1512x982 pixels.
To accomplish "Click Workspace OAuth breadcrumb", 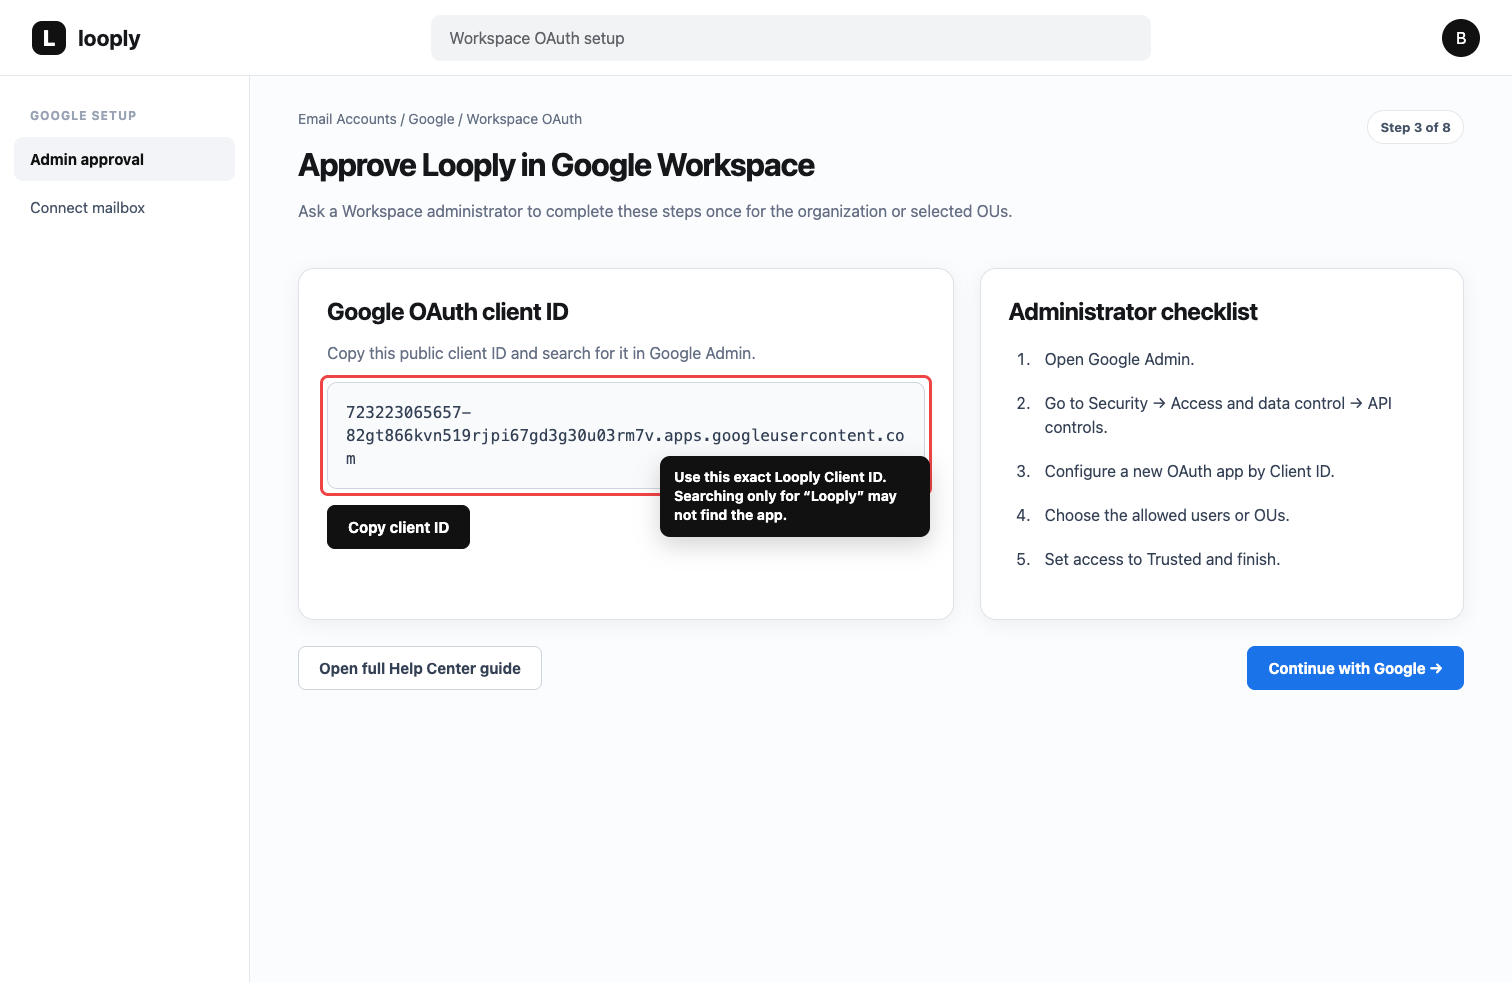I will [524, 119].
